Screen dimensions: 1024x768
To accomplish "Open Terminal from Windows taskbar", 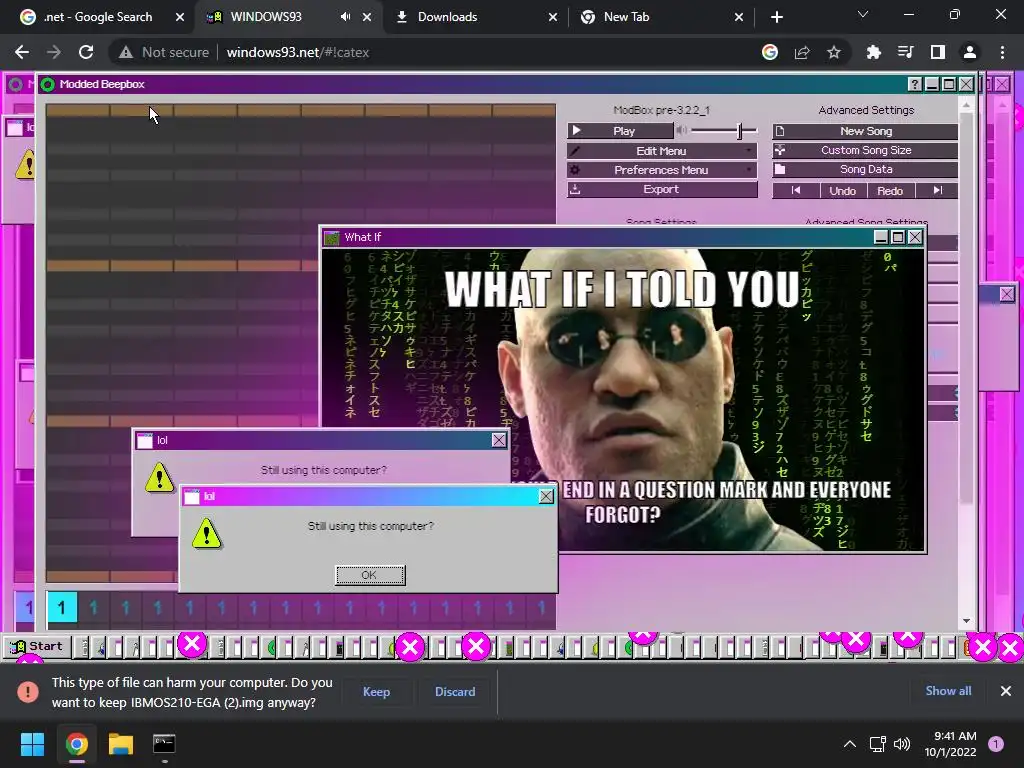I will pyautogui.click(x=164, y=744).
